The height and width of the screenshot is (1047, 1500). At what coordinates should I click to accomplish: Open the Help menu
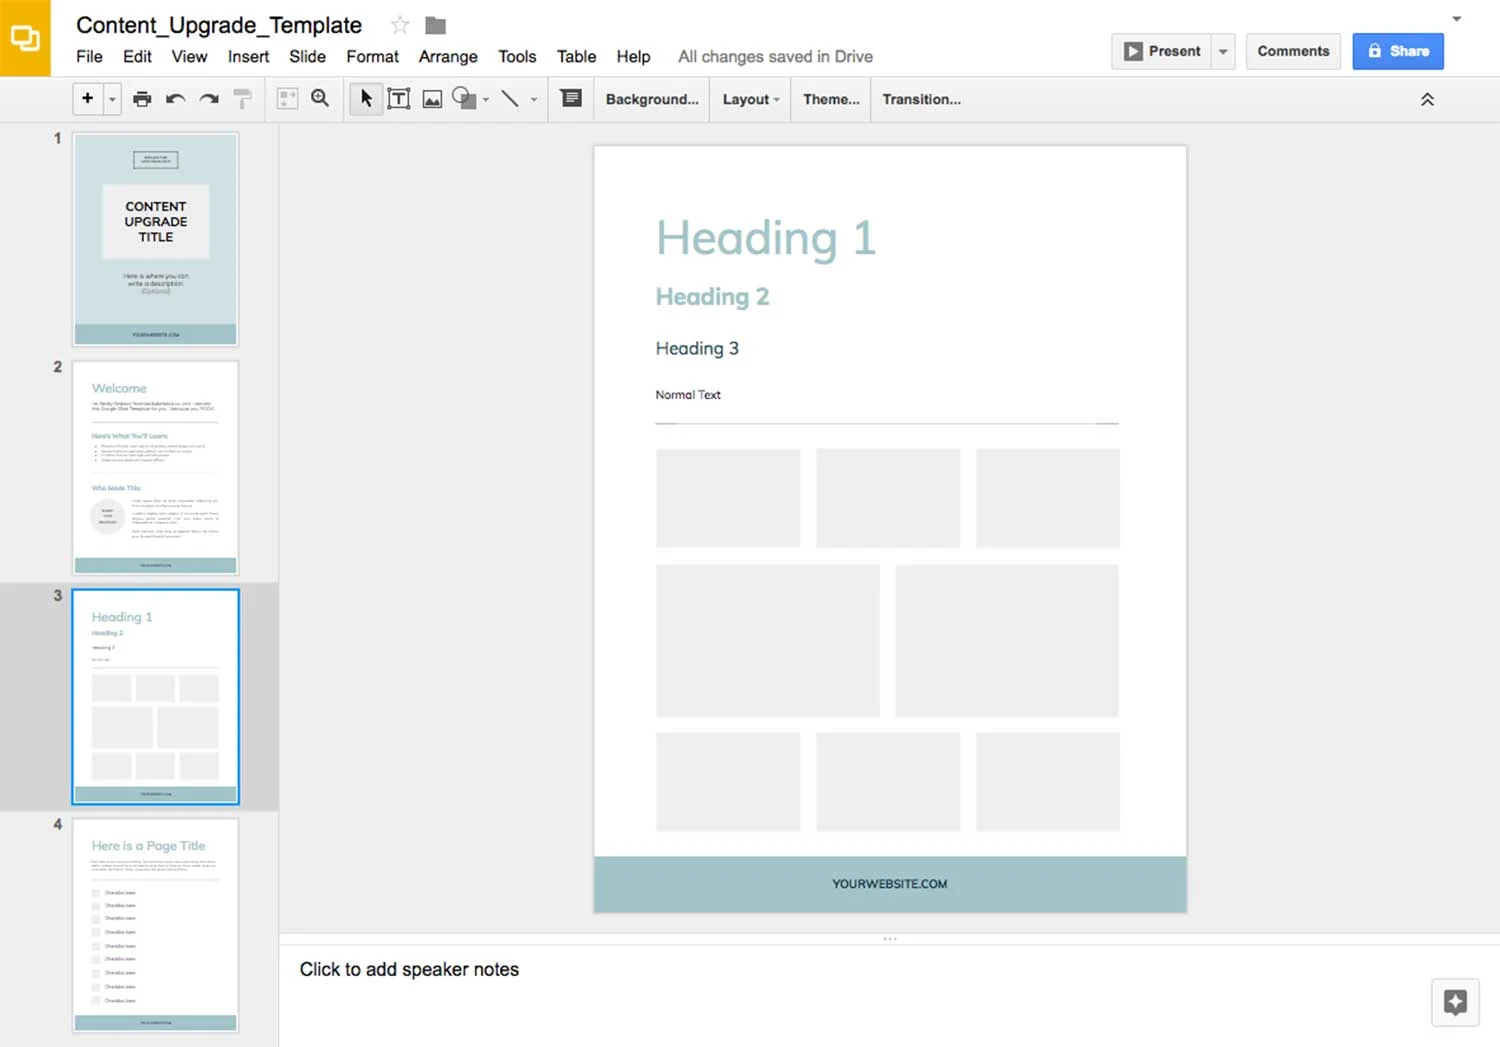tap(633, 57)
